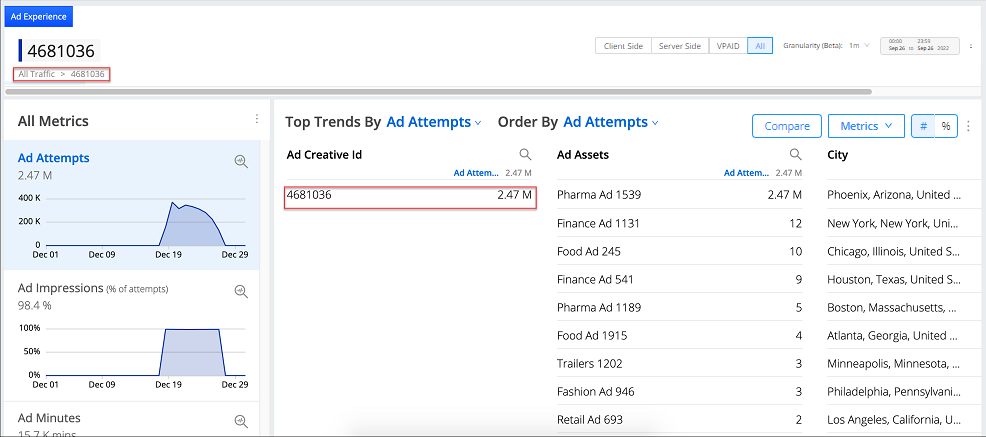Open the Ad Minutes chart zoom
This screenshot has width=986, height=437.
pyautogui.click(x=240, y=421)
